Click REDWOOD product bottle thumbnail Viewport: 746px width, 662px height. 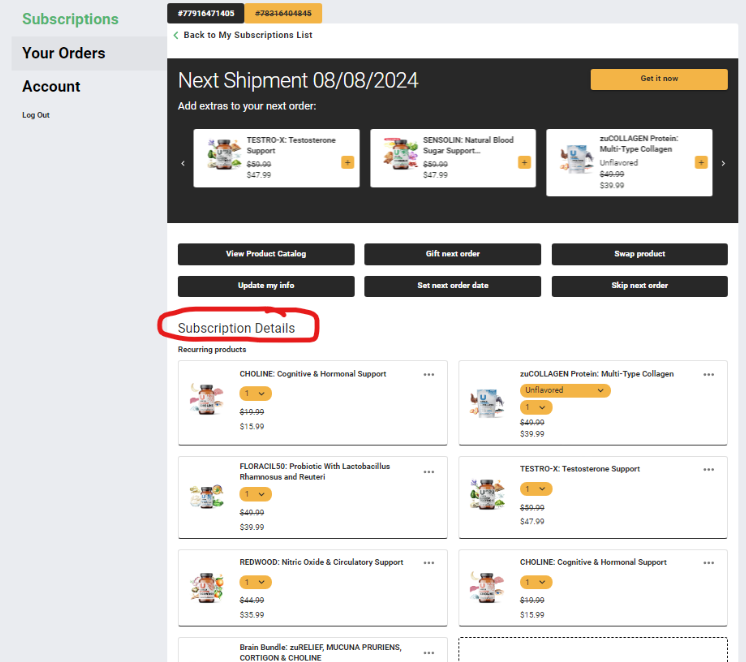[206, 588]
